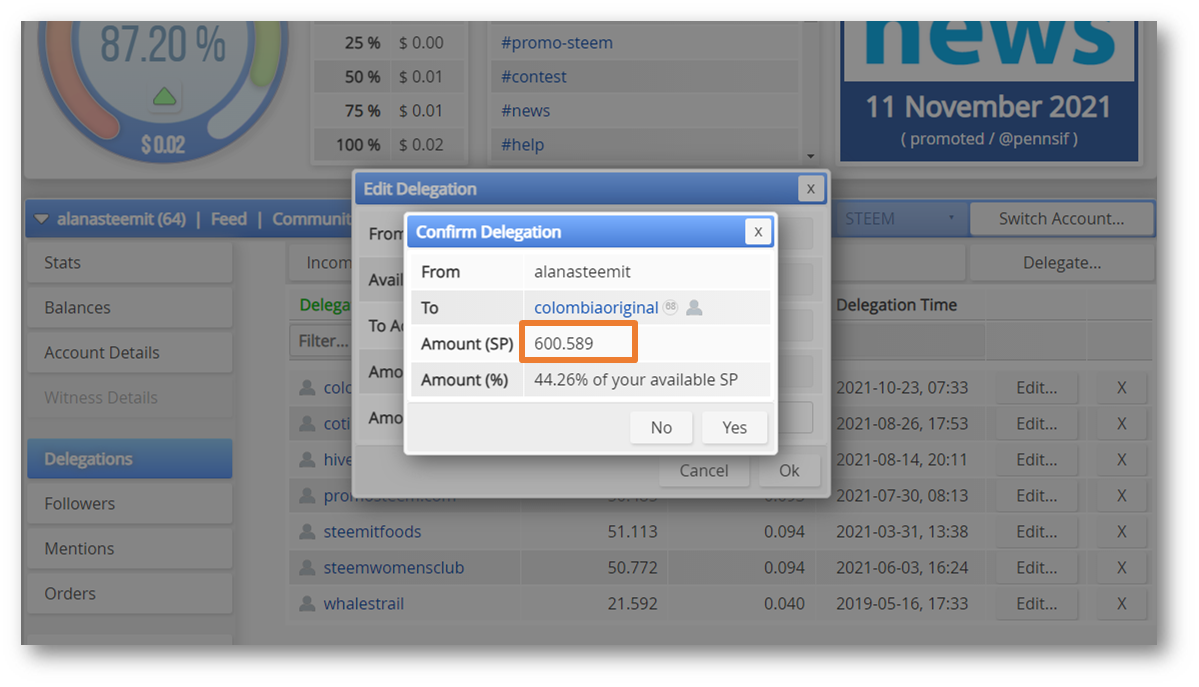This screenshot has width=1199, height=687.
Task: Open the steemitfoods account link
Action: (x=372, y=532)
